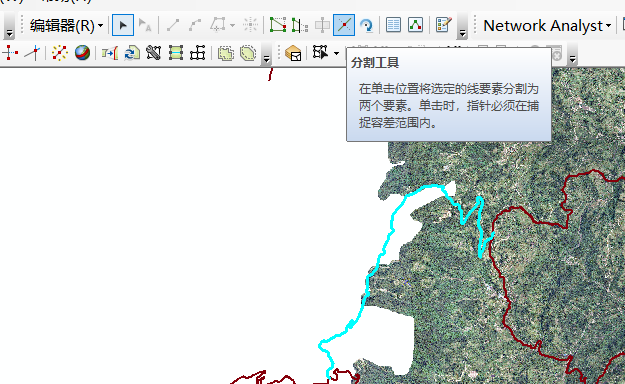625x384 pixels.
Task: Select the Align To Shape tool
Action: pyautogui.click(x=176, y=53)
